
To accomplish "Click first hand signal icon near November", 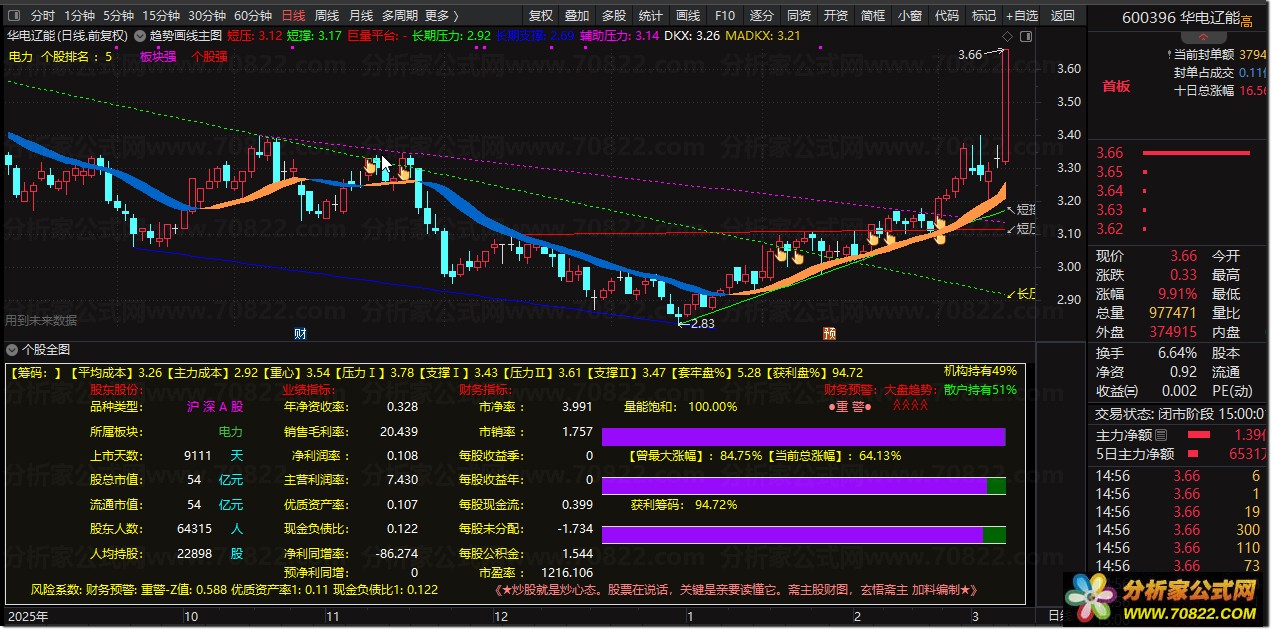I will (x=370, y=167).
